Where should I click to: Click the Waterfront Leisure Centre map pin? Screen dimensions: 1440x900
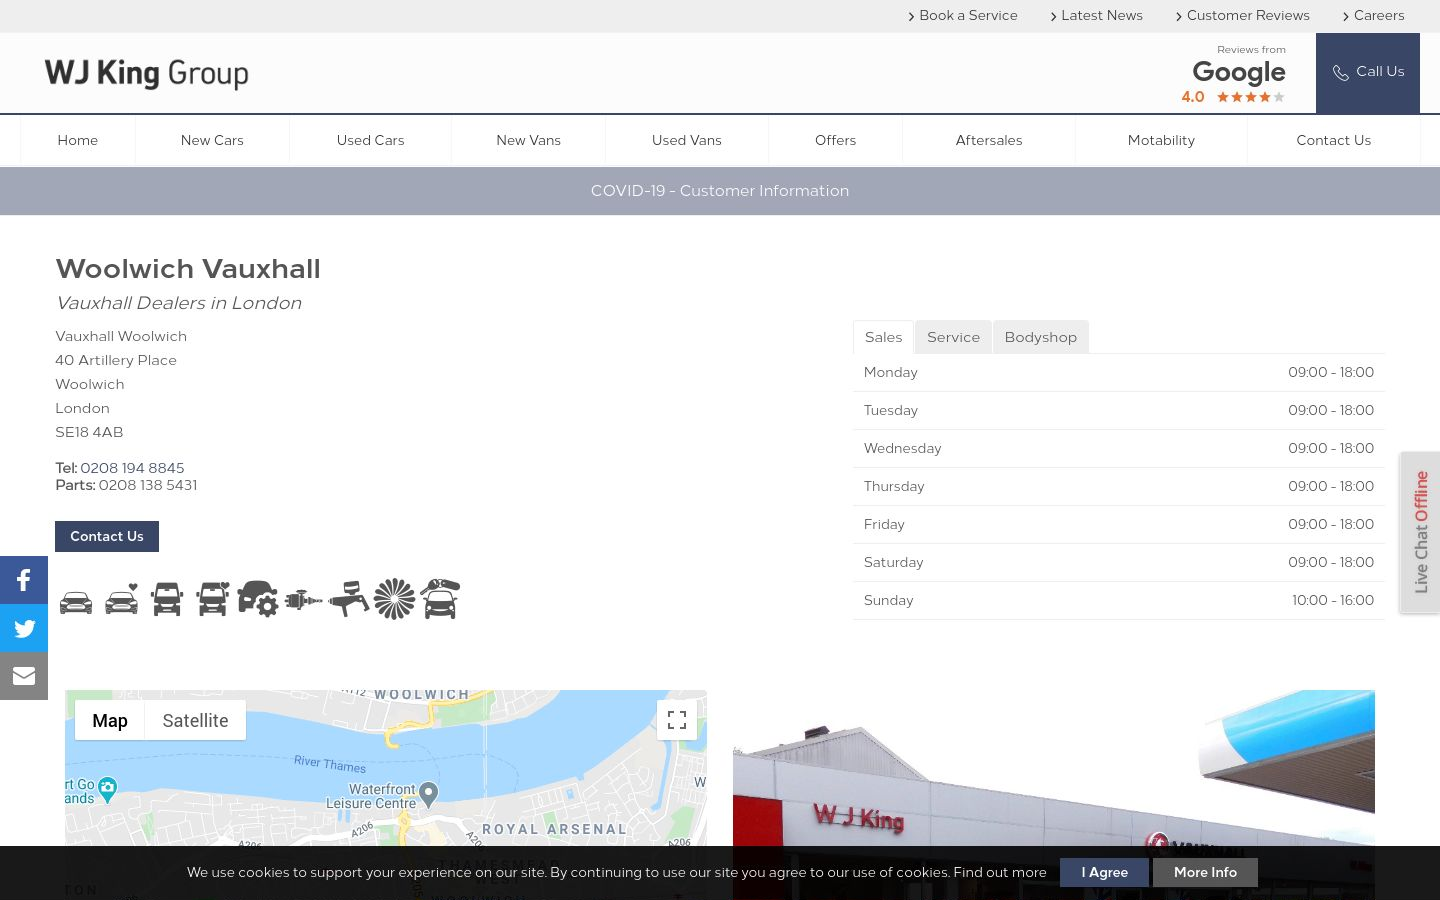tap(429, 794)
